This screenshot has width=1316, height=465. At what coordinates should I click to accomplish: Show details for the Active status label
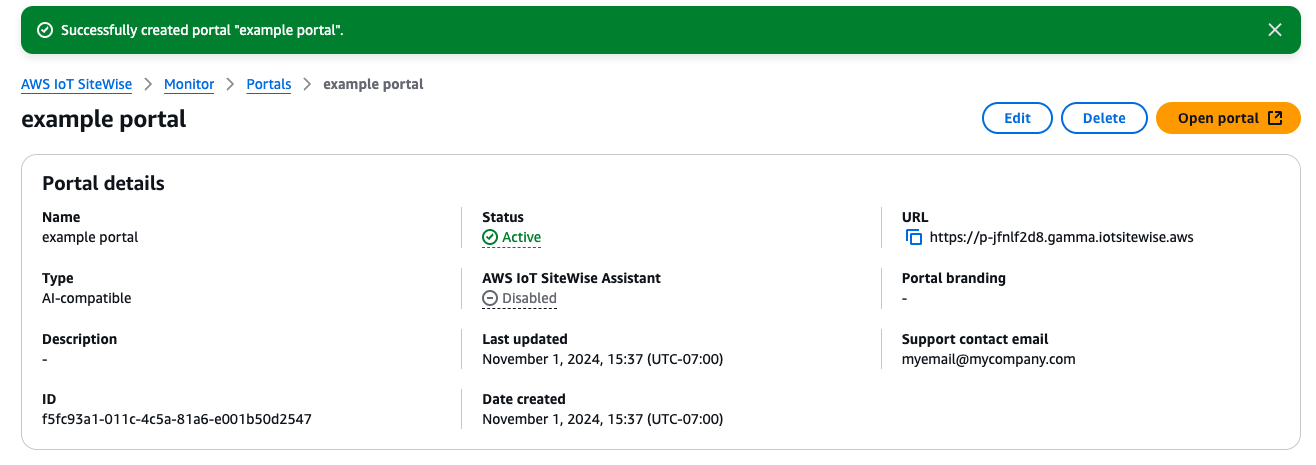pyautogui.click(x=521, y=238)
